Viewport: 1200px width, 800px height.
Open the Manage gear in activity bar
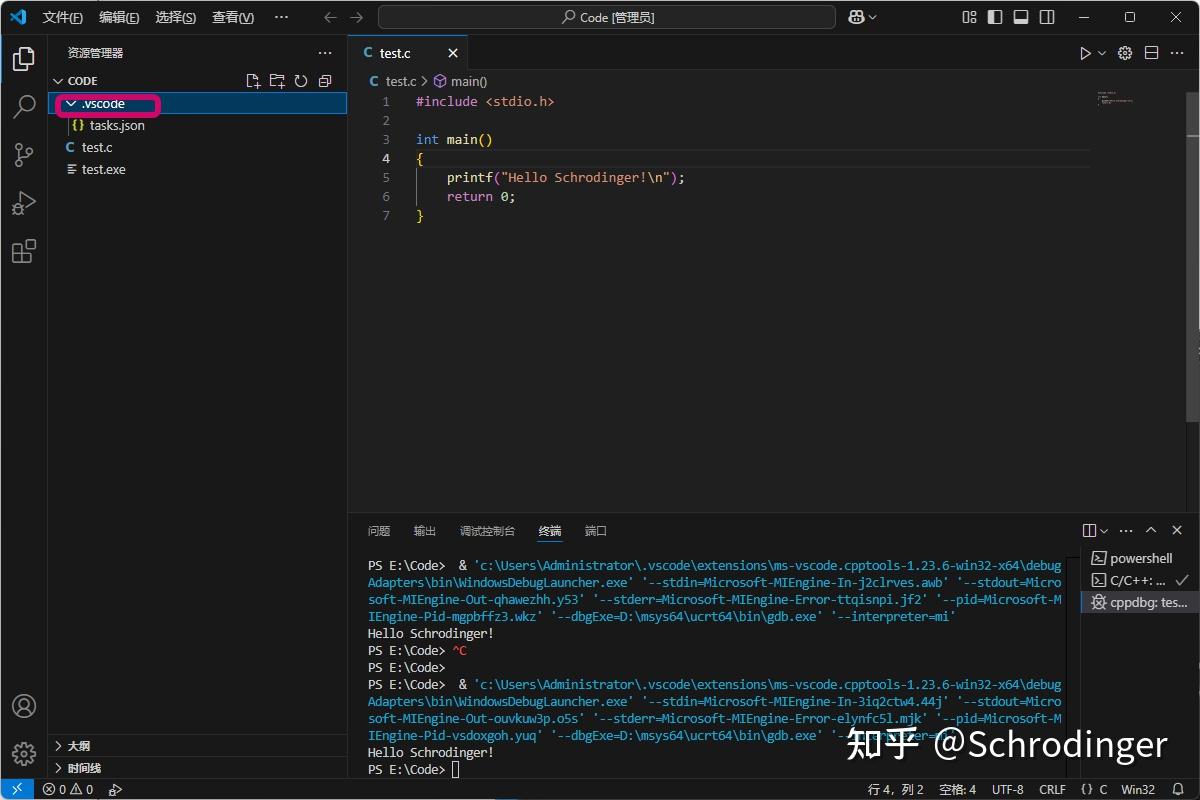(x=24, y=753)
